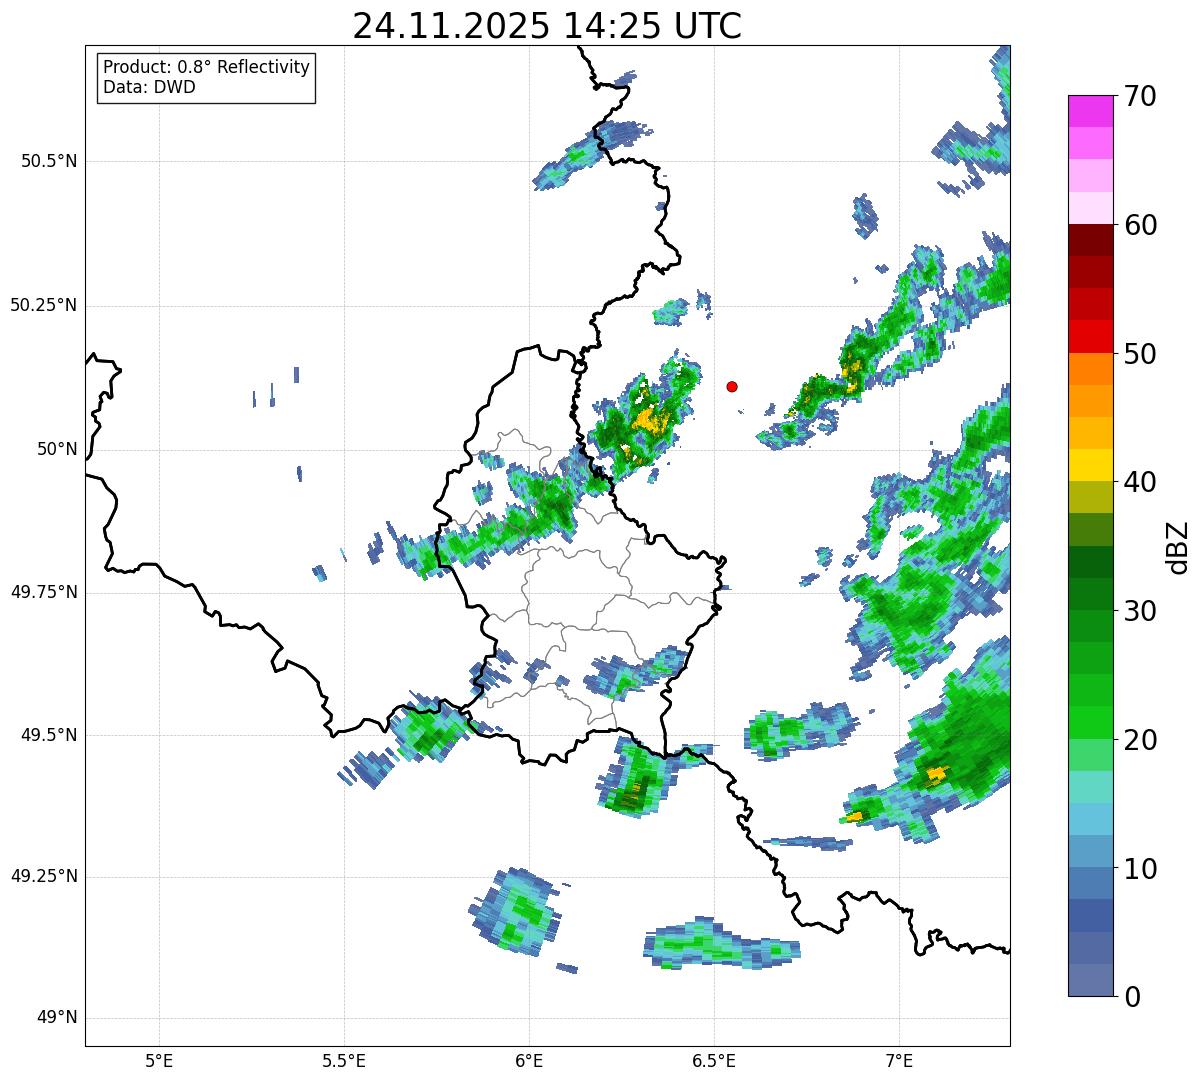The height and width of the screenshot is (1081, 1202).
Task: Click the 5.5°E longitude label
Action: [x=344, y=1060]
